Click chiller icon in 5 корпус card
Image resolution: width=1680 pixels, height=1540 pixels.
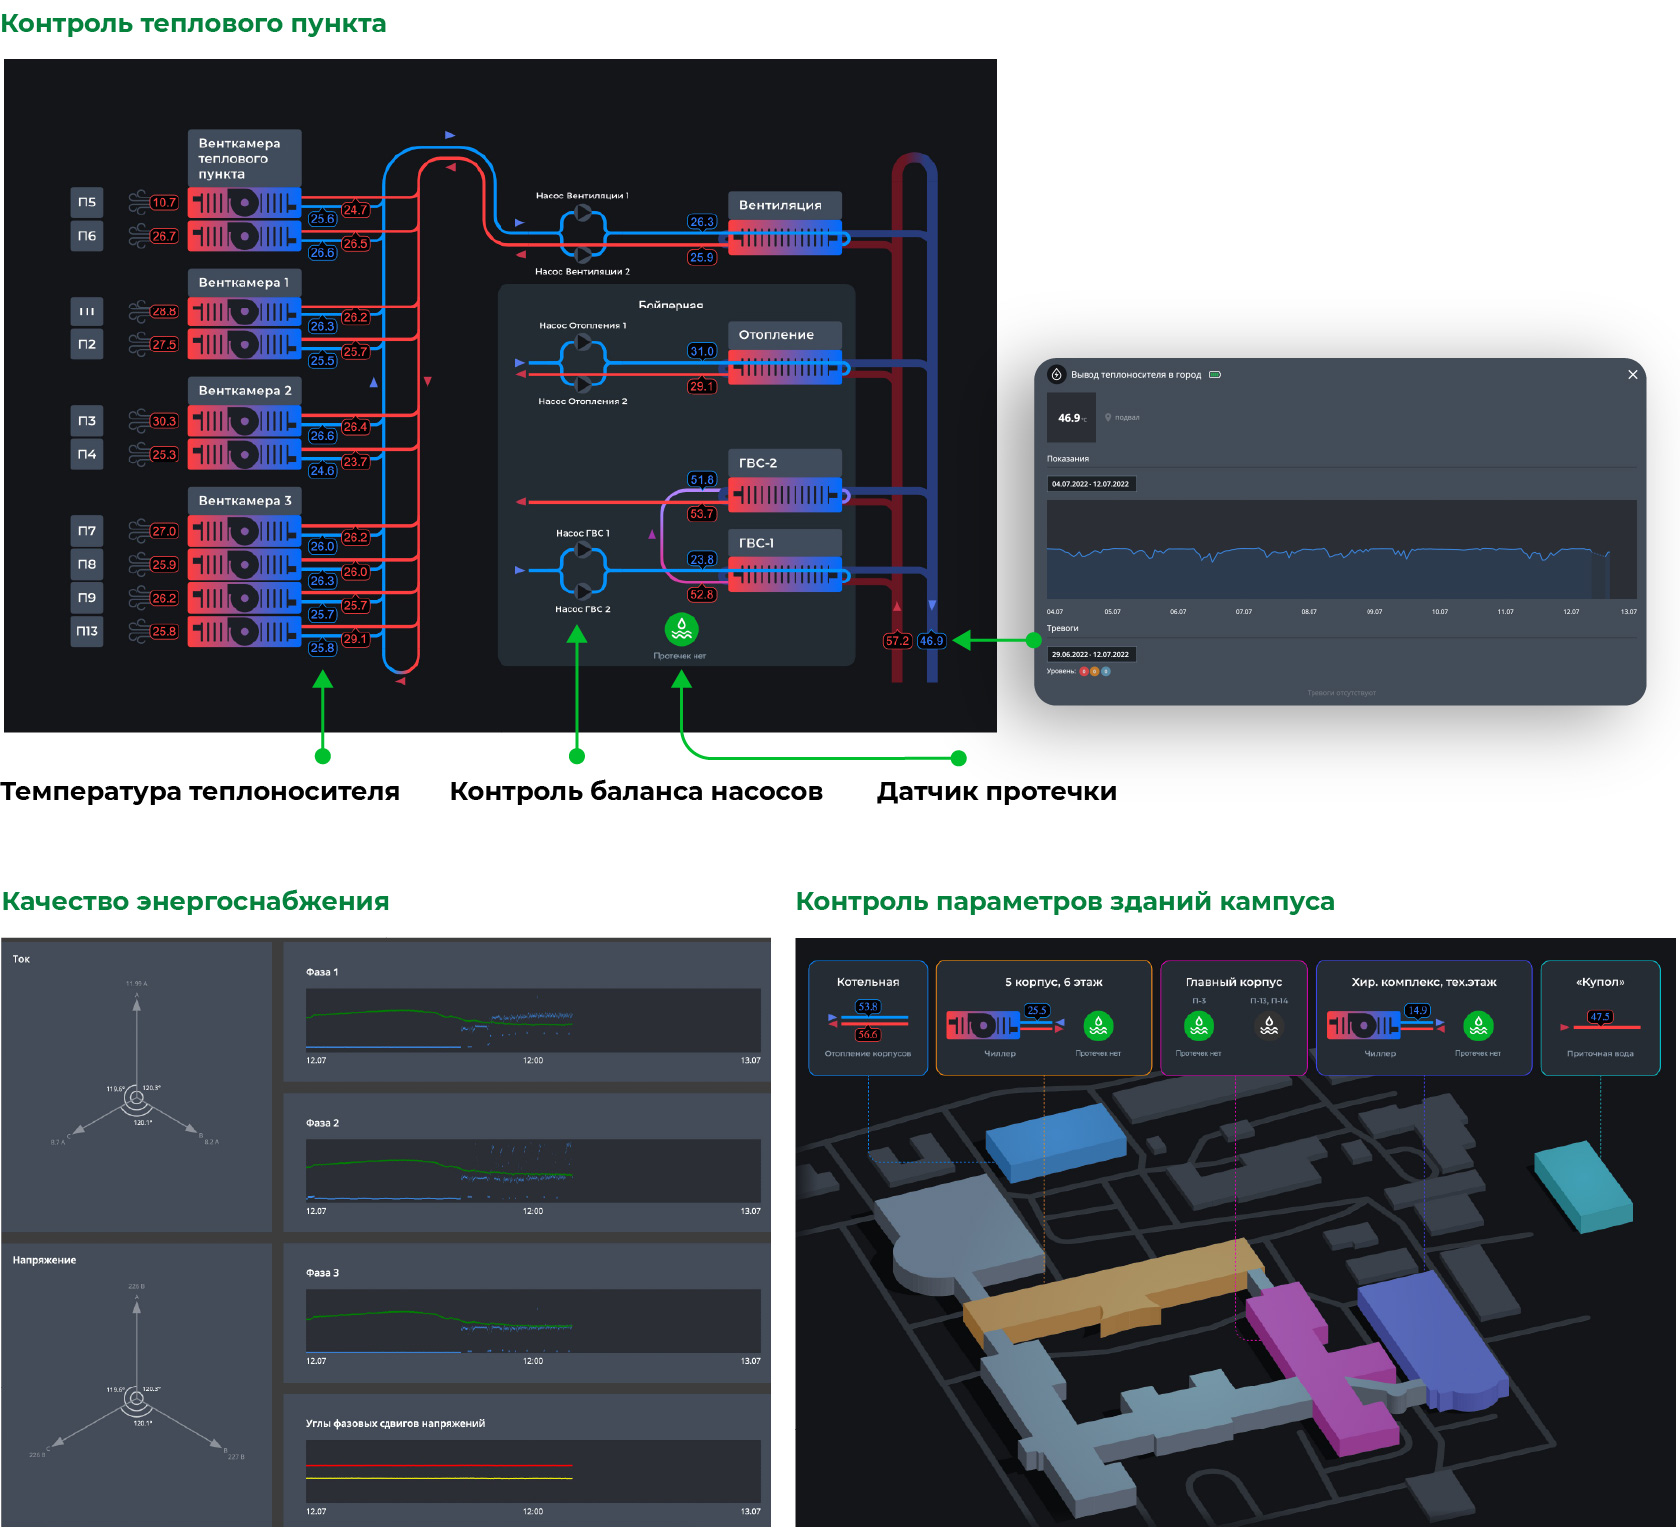pos(982,1025)
